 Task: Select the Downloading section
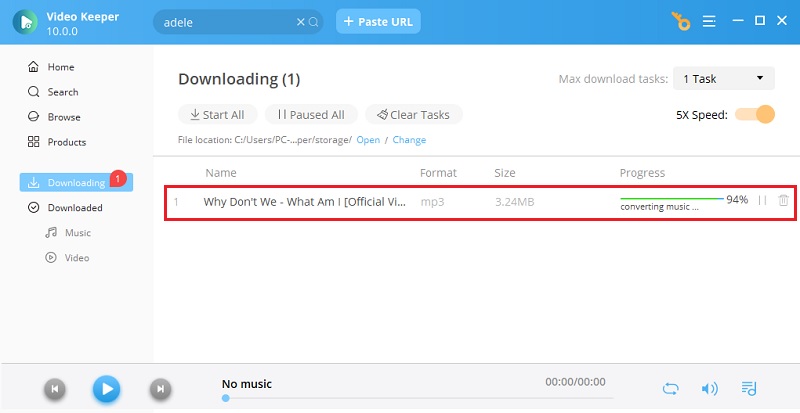tap(76, 182)
